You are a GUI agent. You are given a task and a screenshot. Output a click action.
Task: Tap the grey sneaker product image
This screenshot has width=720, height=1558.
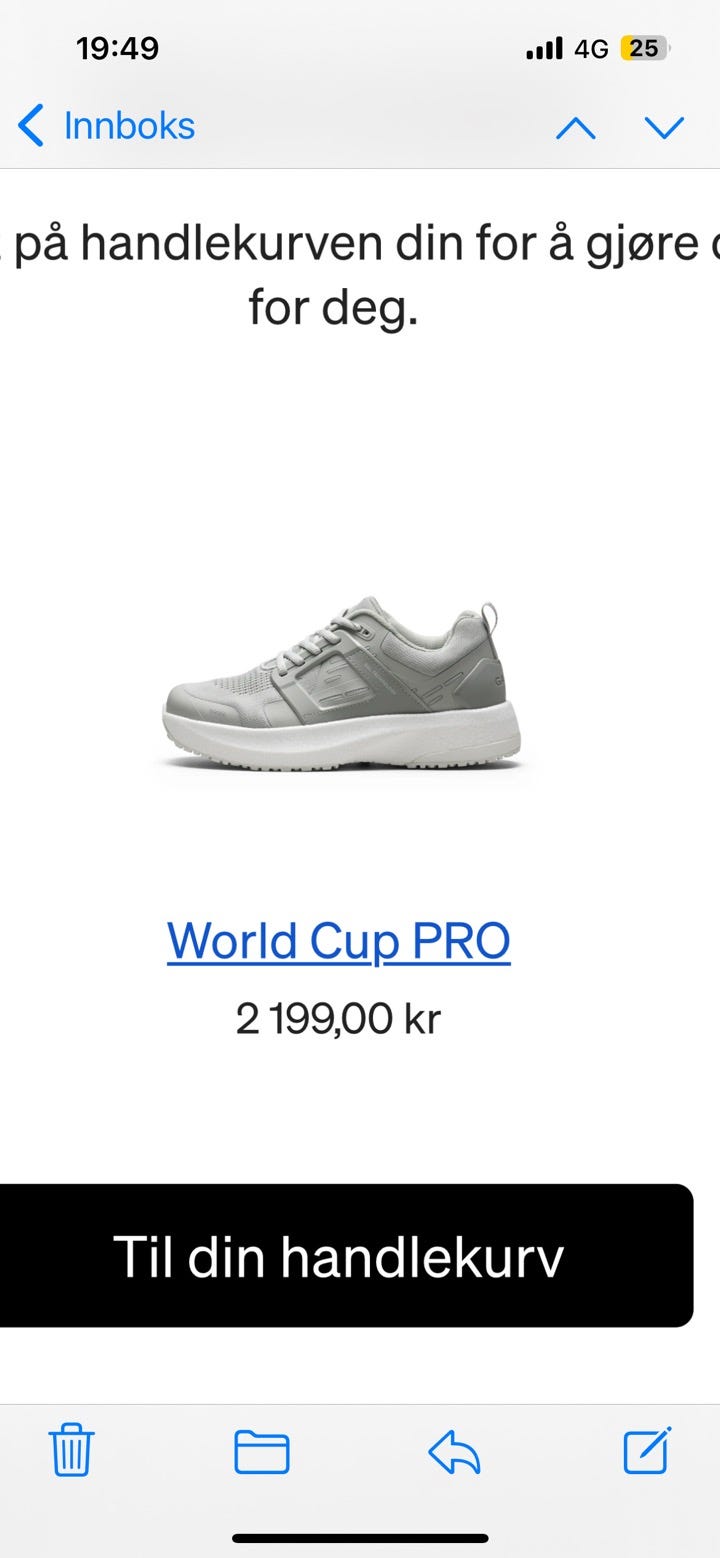click(340, 683)
